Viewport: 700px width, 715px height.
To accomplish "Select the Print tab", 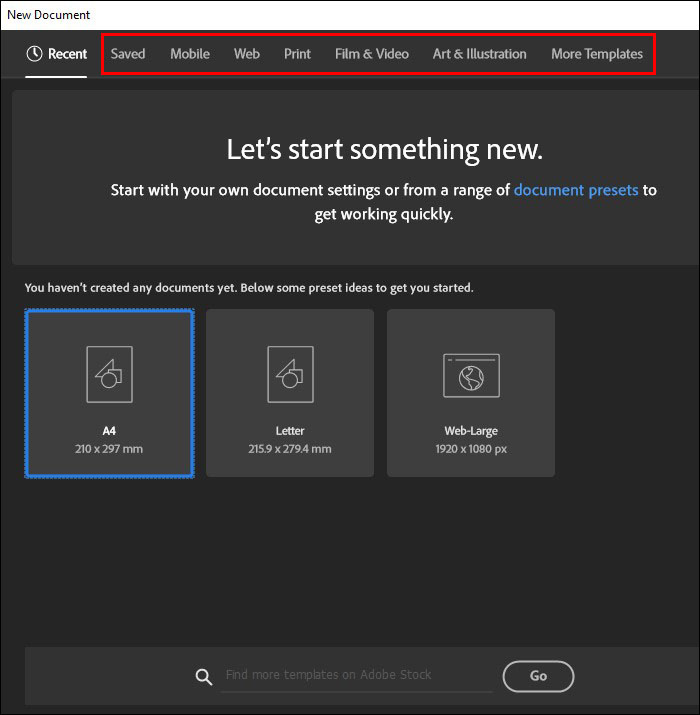I will coord(297,54).
